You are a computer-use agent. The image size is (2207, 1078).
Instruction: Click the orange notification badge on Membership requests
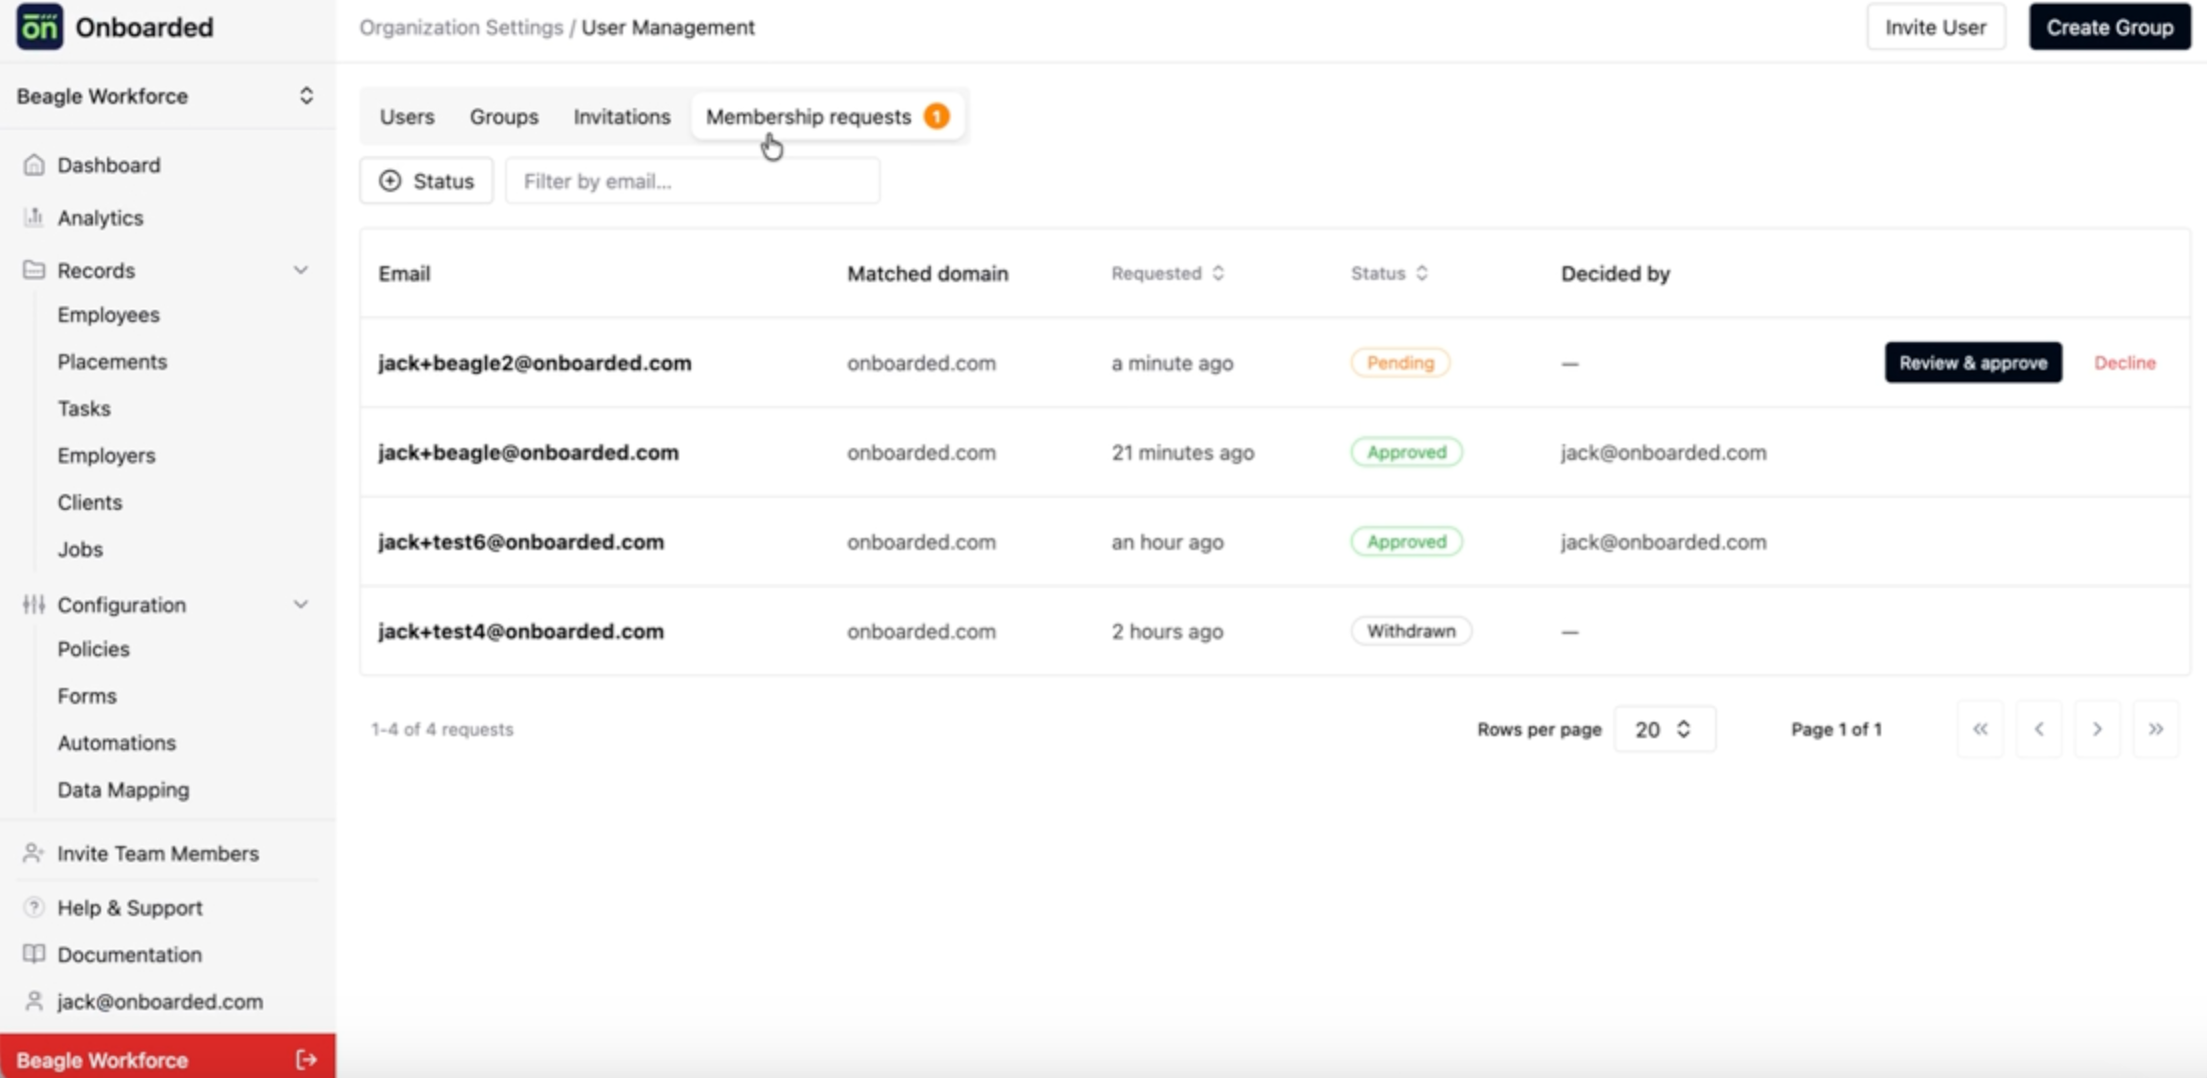point(936,116)
